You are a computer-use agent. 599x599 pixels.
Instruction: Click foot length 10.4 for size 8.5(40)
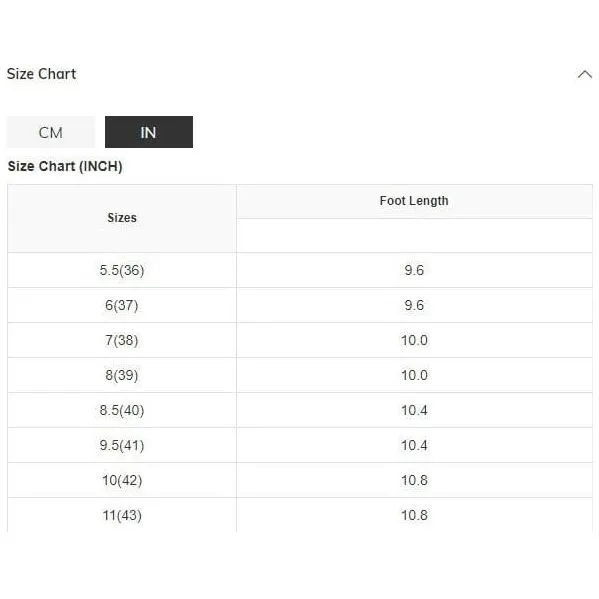(x=414, y=410)
